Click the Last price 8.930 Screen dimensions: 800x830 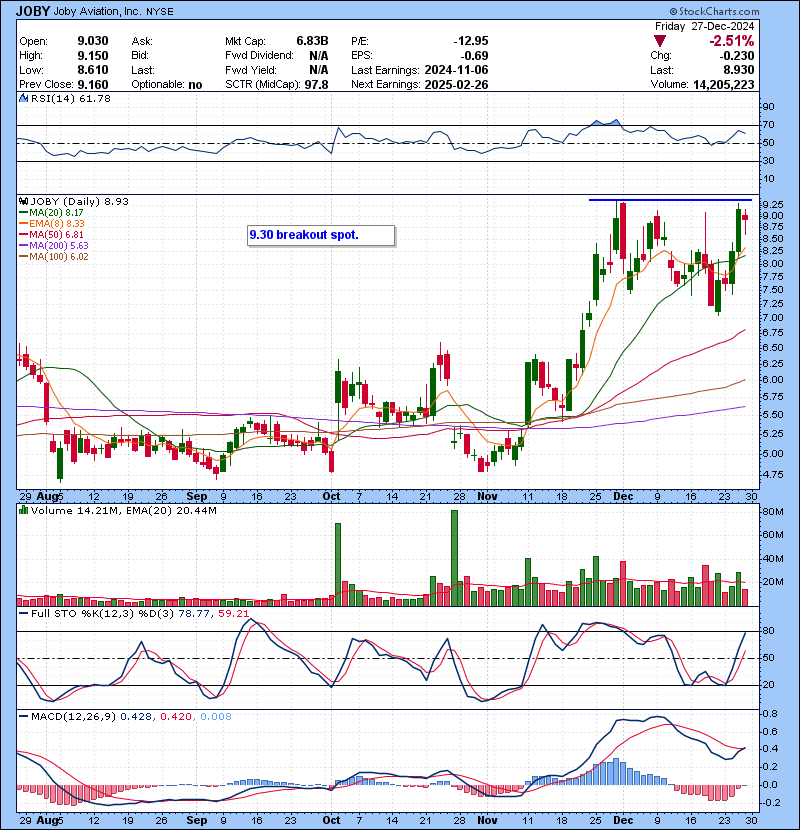pos(739,70)
